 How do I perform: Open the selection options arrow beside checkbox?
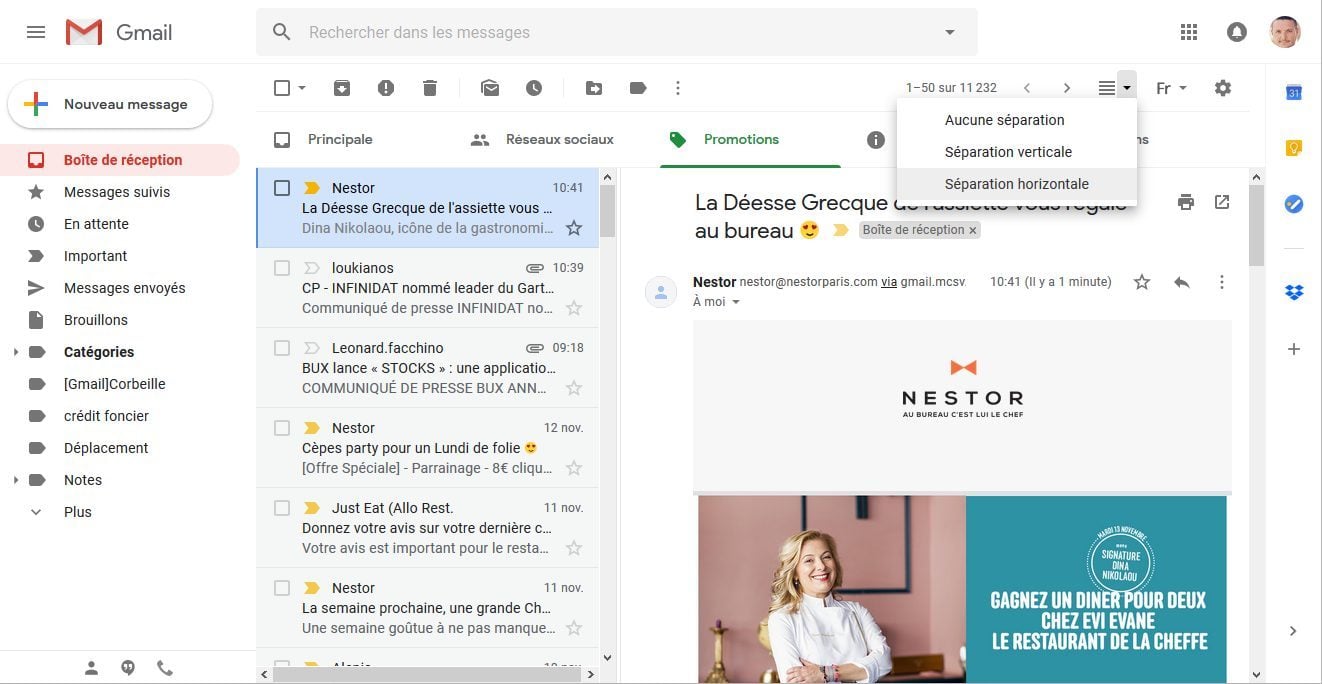302,88
